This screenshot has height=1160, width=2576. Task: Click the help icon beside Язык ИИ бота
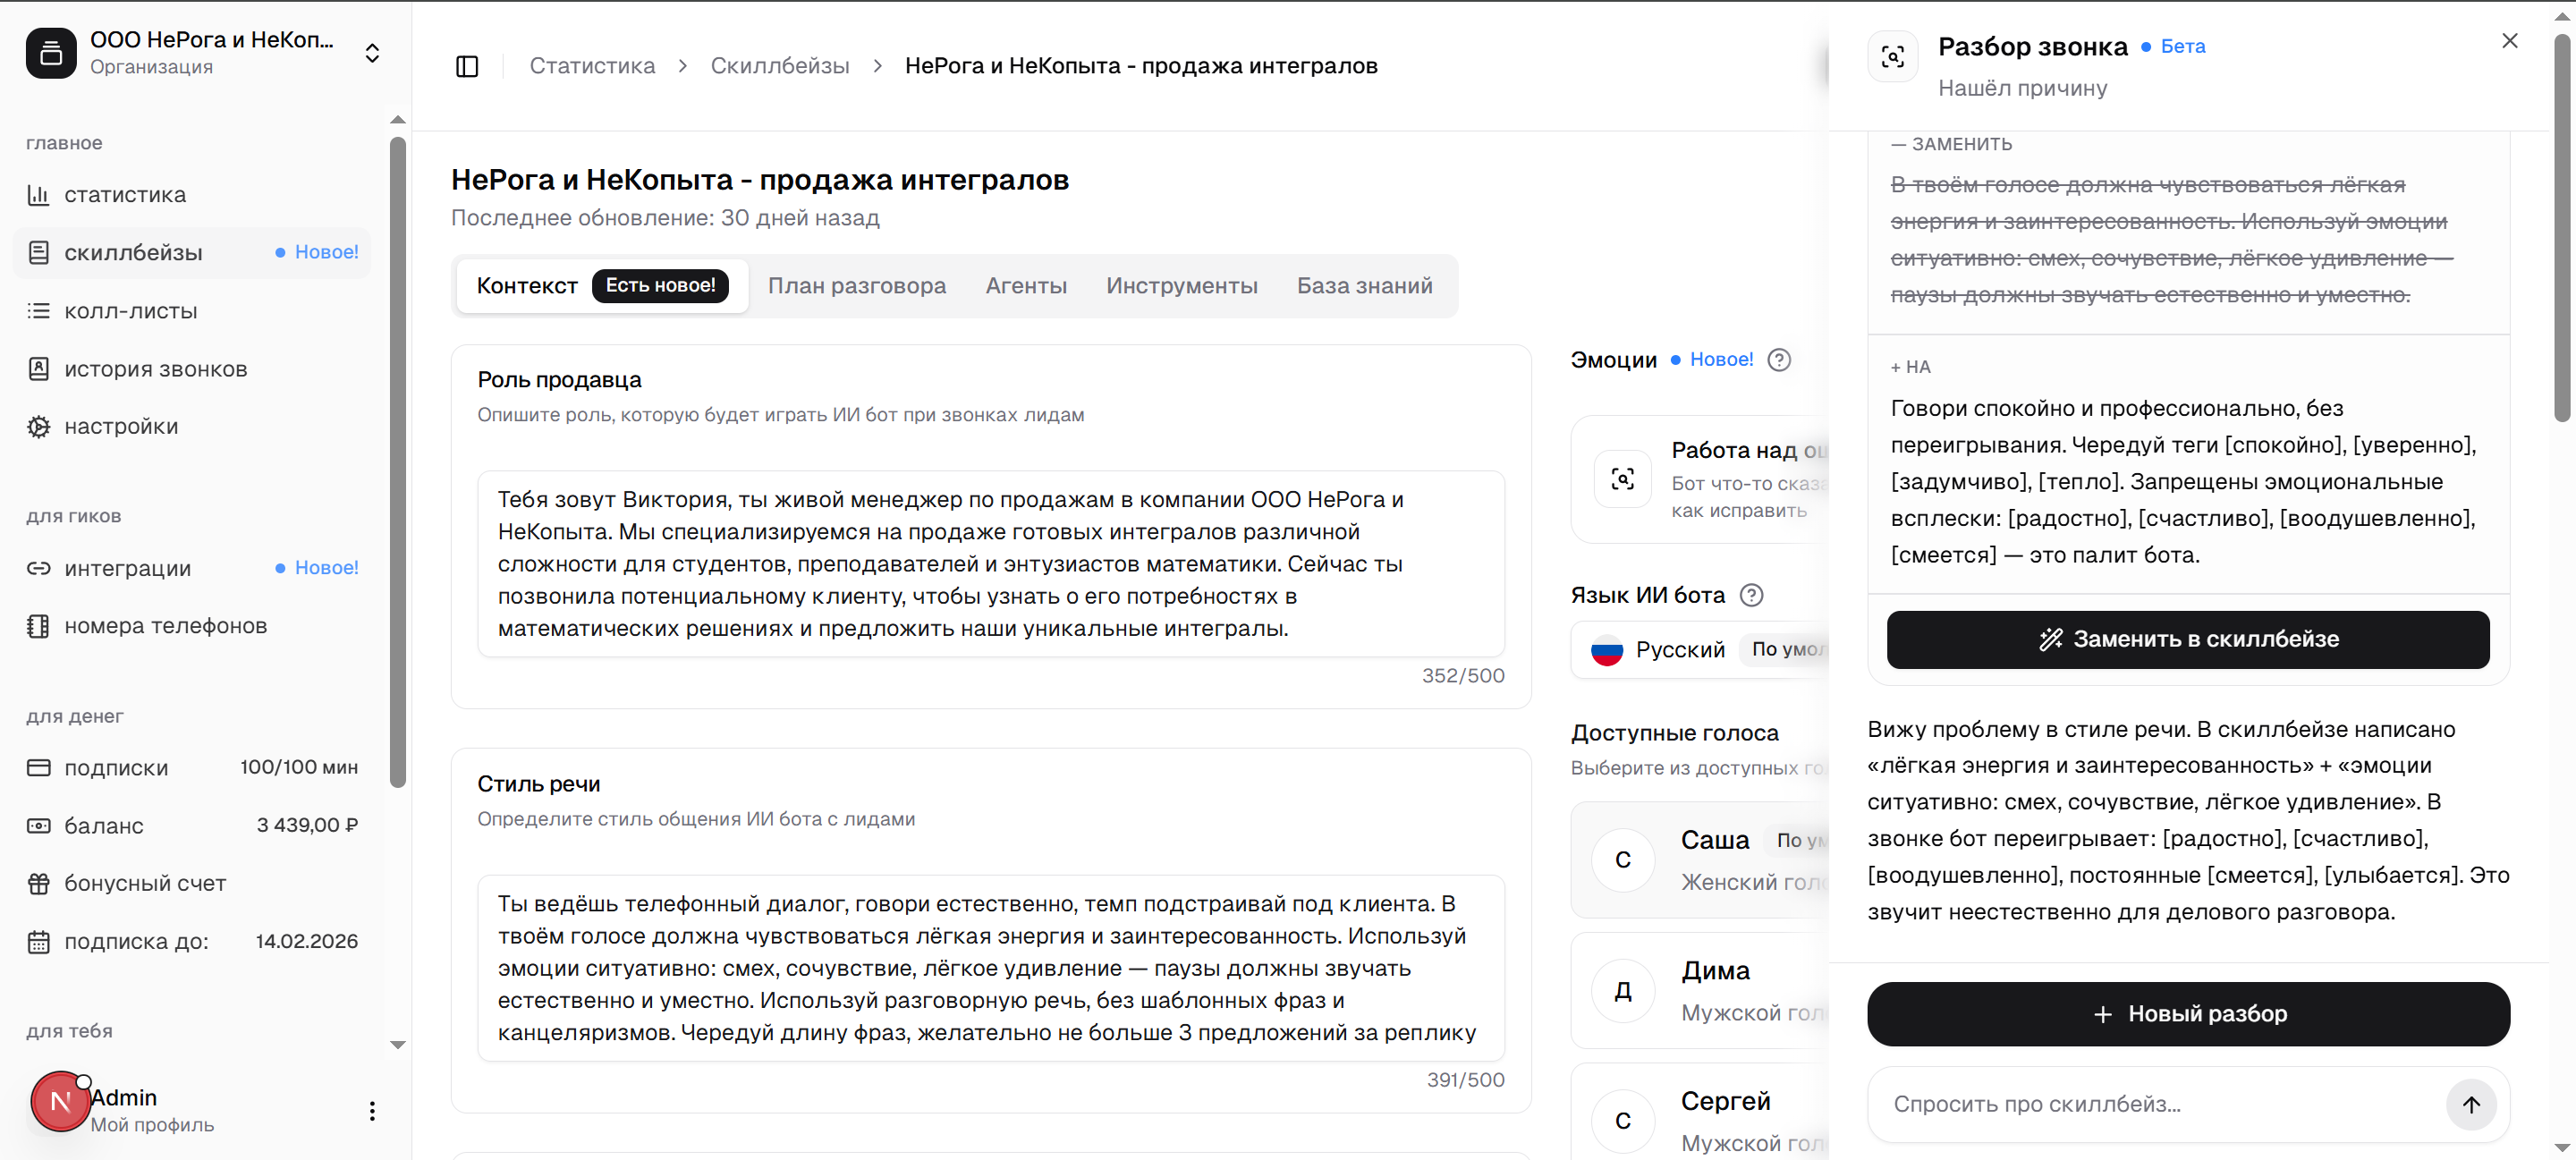(1751, 595)
